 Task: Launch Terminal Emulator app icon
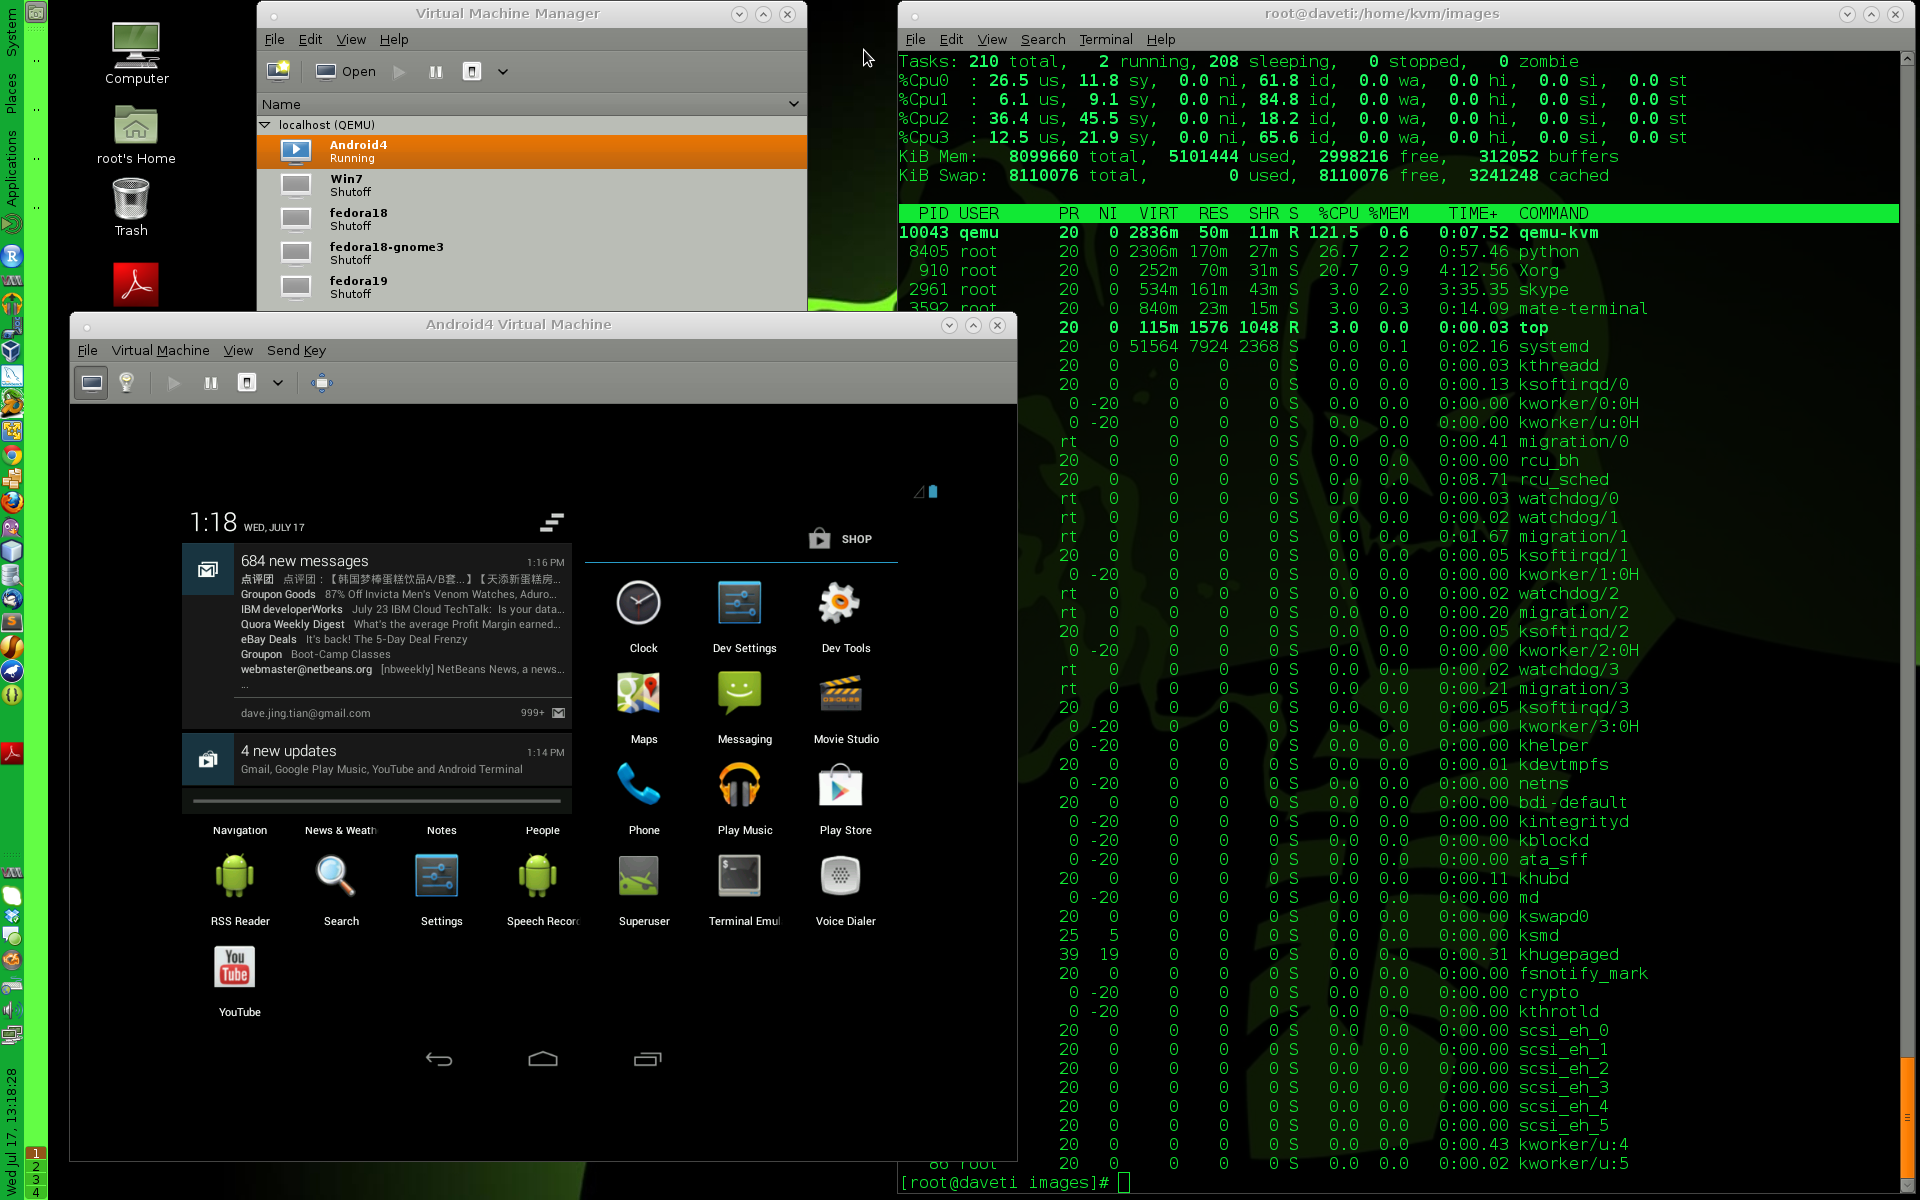[739, 876]
